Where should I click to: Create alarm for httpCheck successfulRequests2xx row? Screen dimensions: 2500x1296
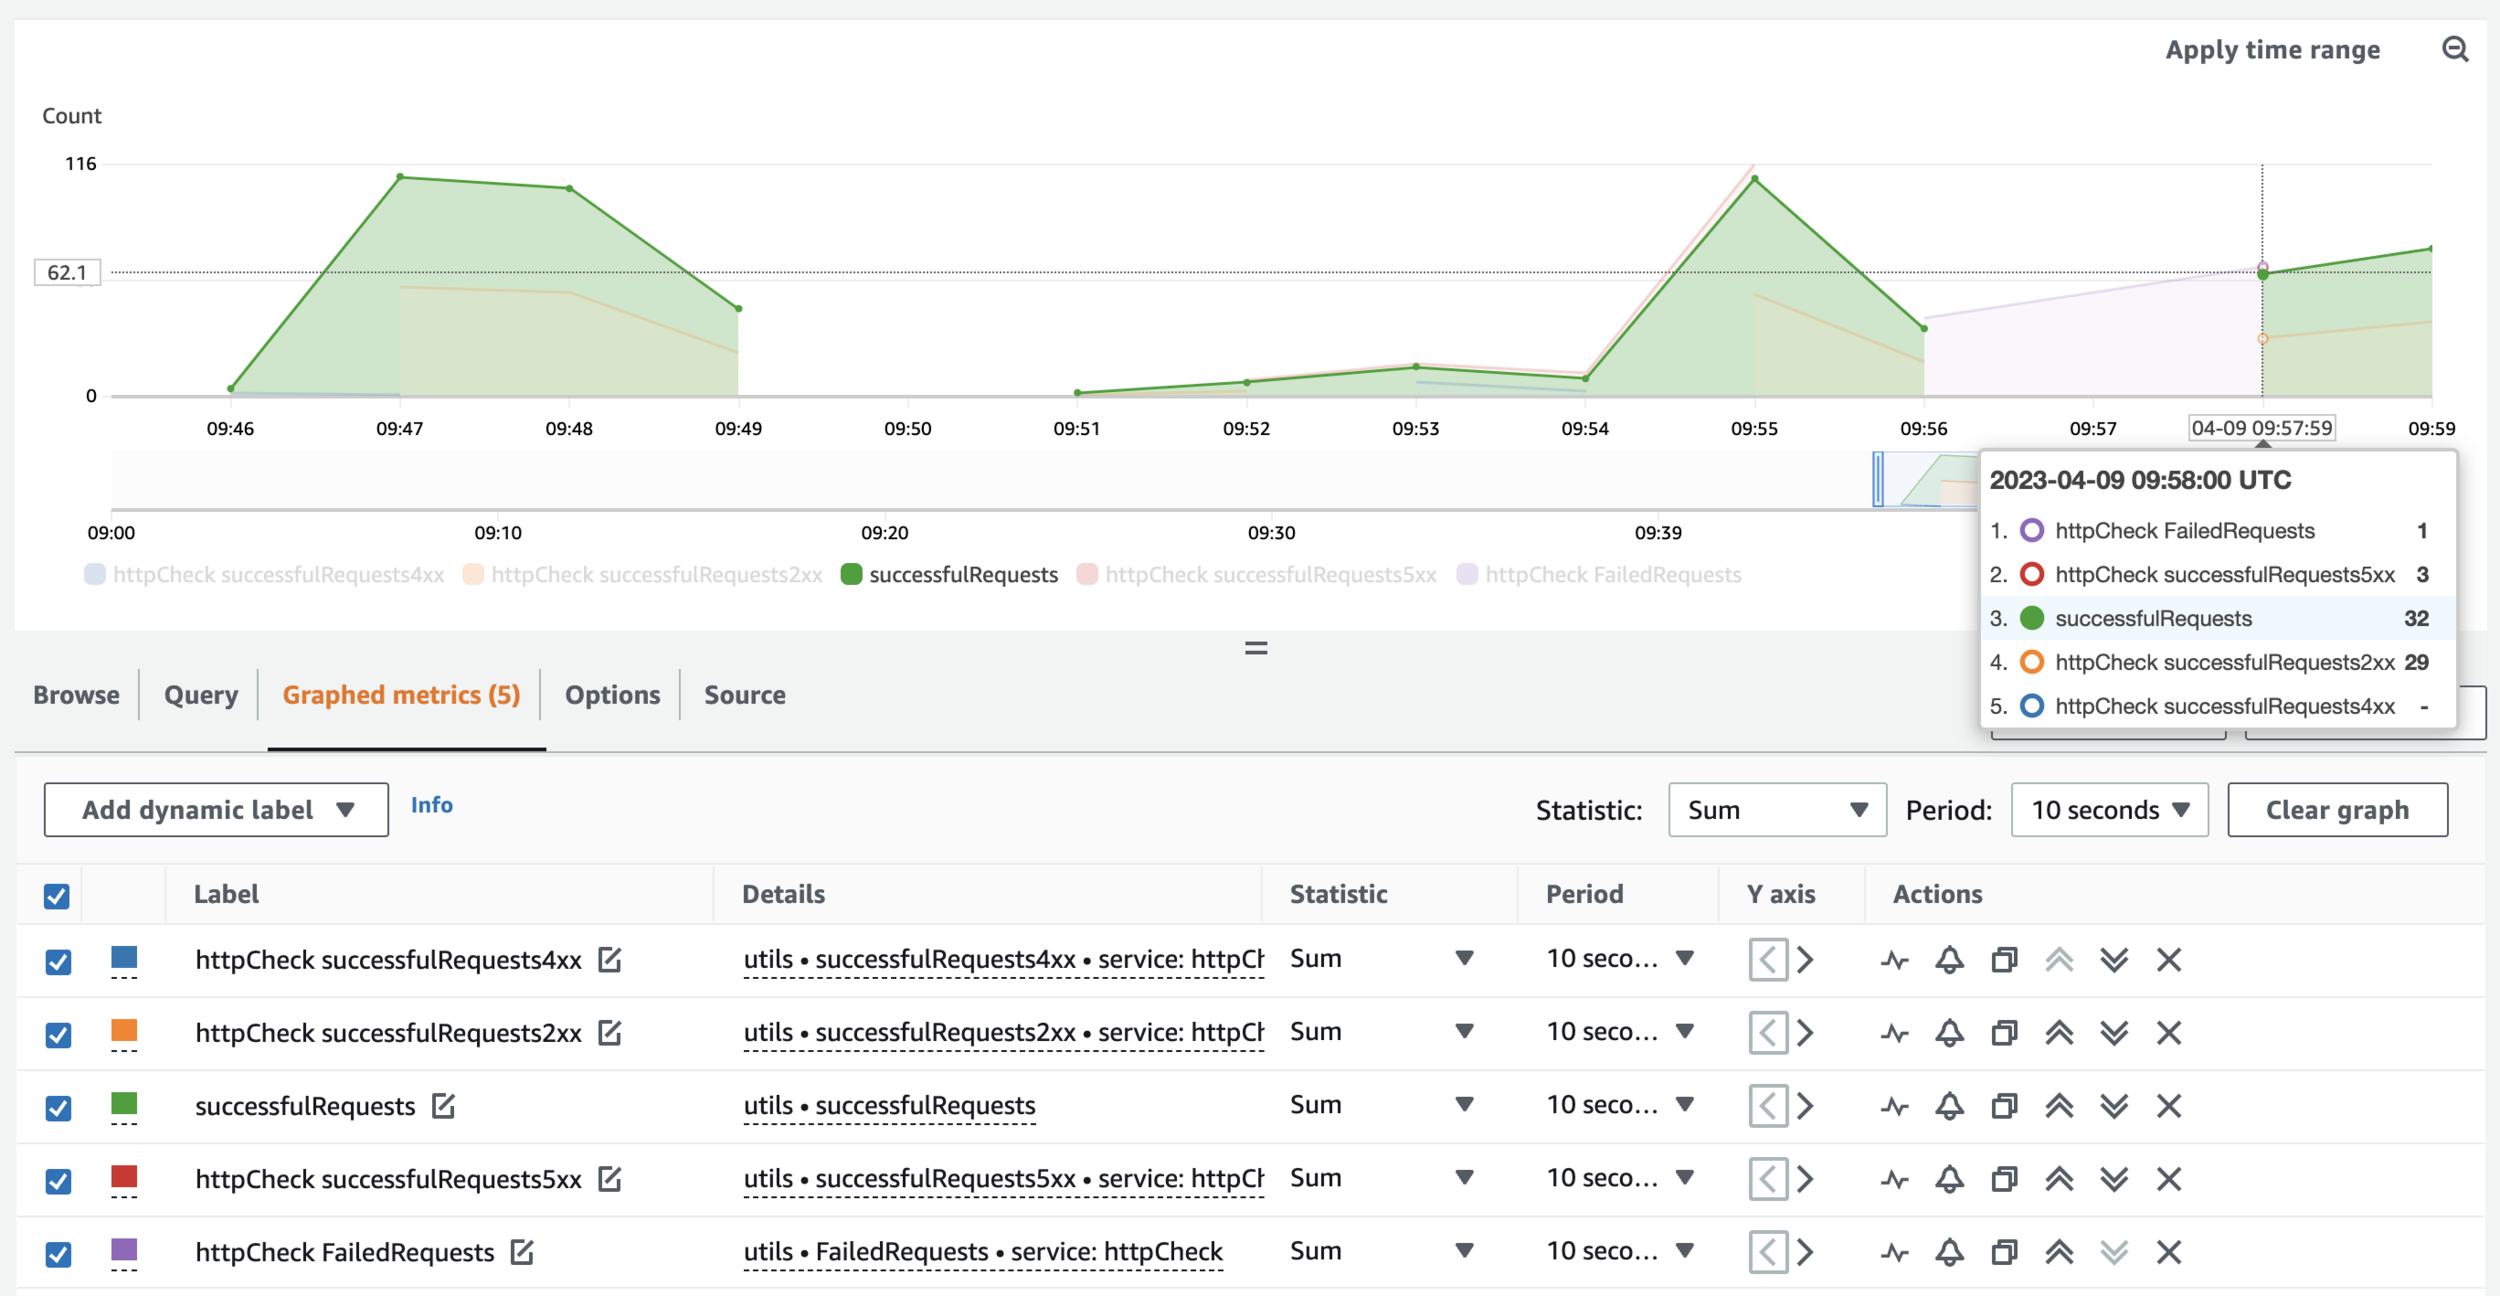point(1949,1033)
